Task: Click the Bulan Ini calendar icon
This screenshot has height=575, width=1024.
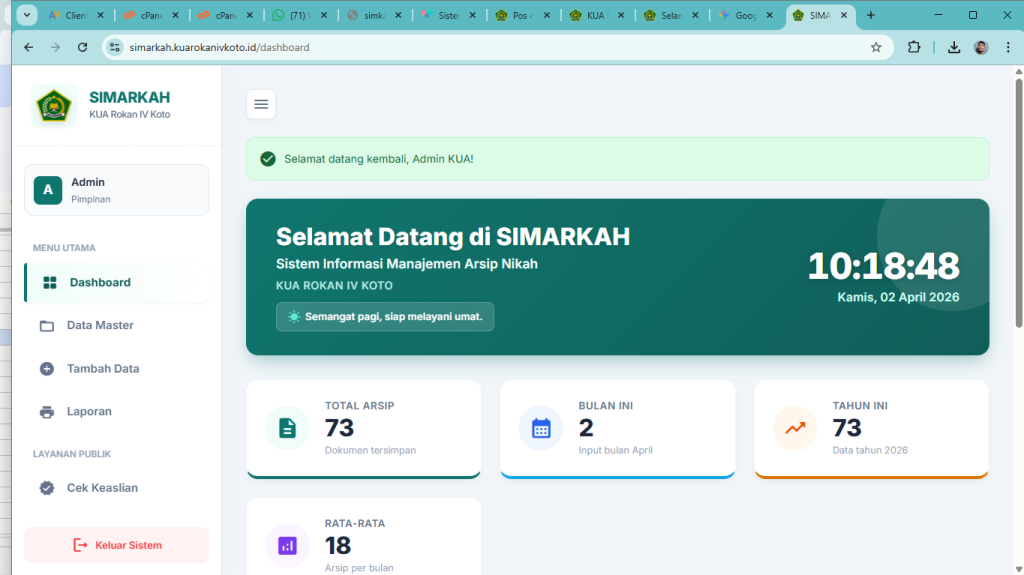Action: pyautogui.click(x=541, y=428)
